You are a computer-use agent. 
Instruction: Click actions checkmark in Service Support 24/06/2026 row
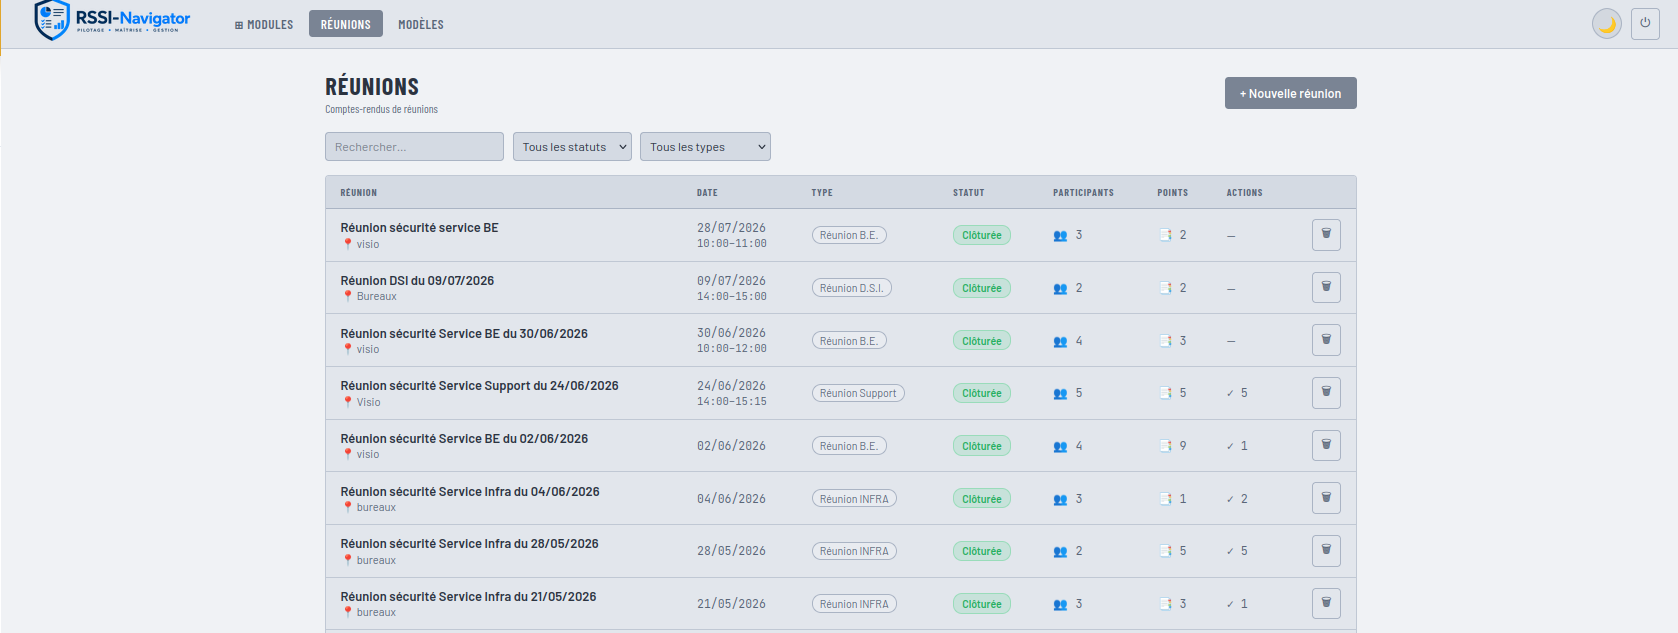coord(1230,394)
